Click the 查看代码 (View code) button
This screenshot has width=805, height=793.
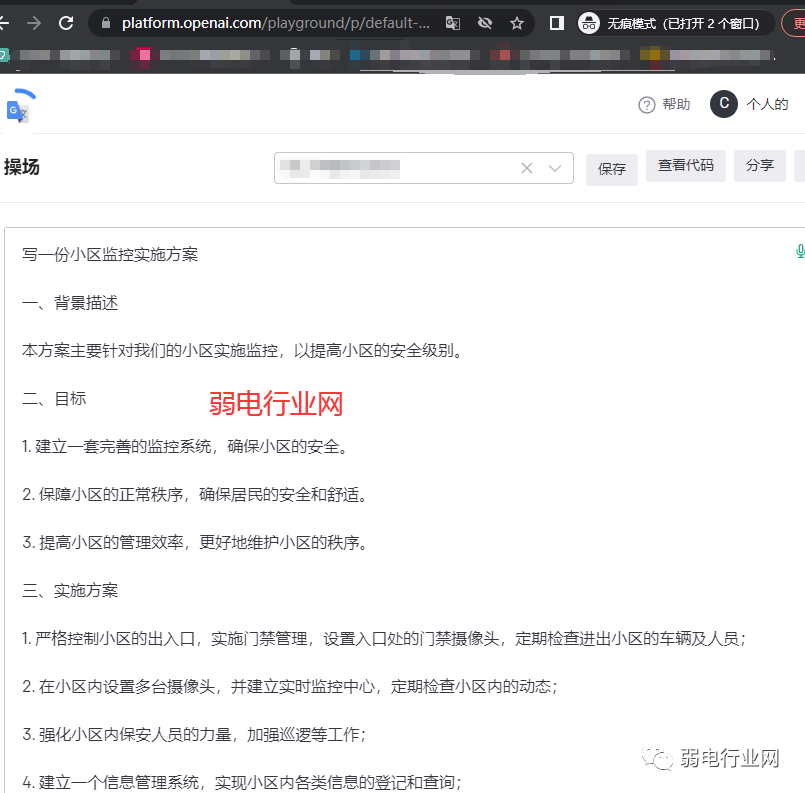pyautogui.click(x=685, y=165)
